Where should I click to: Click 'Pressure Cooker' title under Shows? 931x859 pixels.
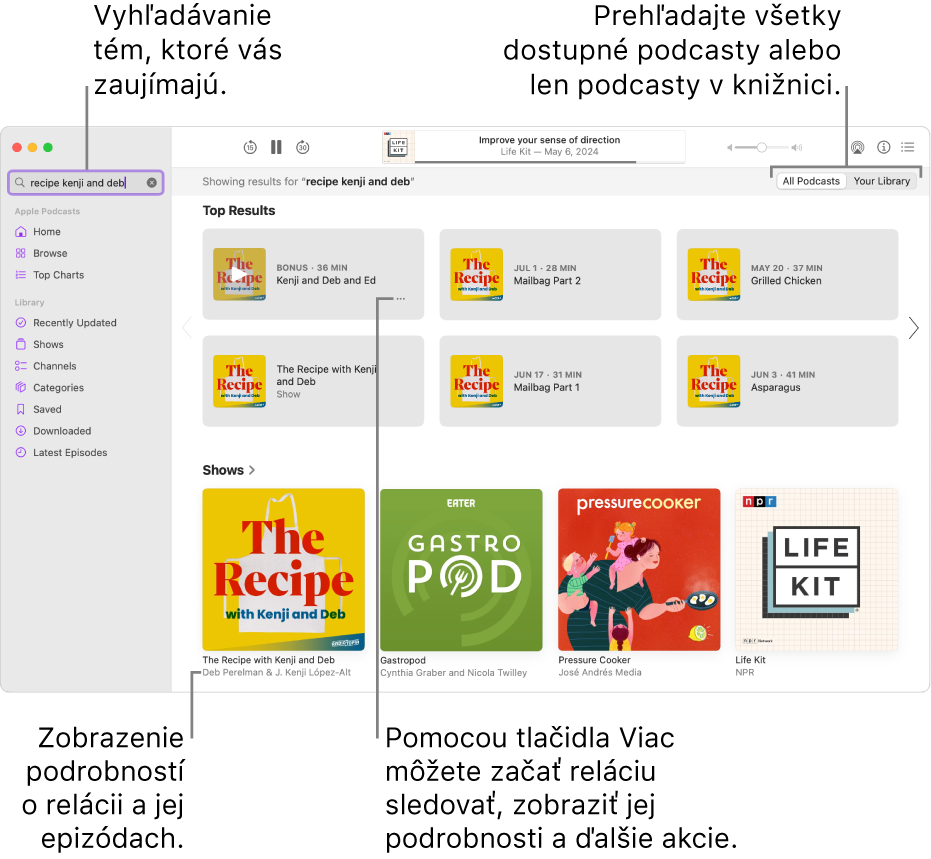point(594,660)
